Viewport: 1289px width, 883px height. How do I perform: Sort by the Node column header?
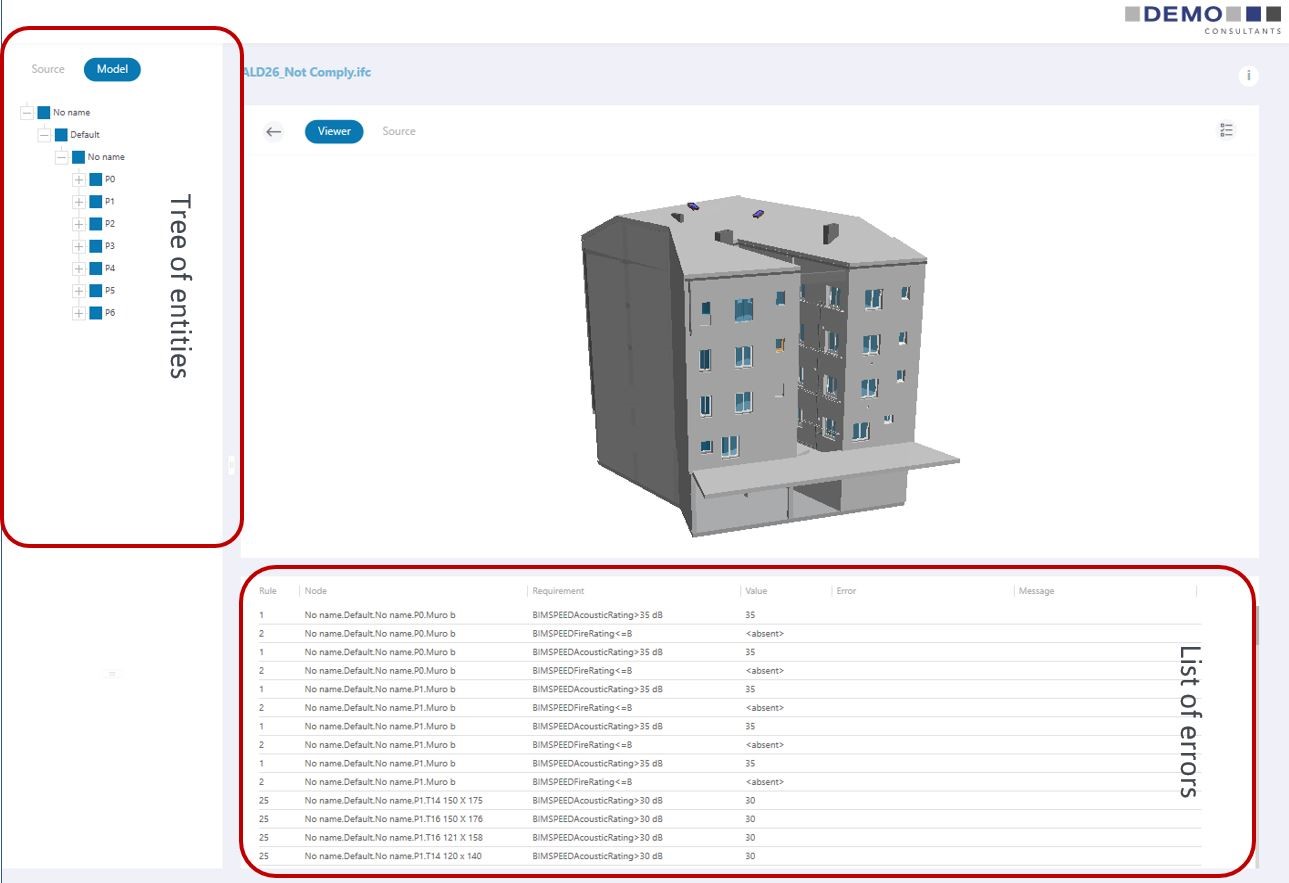click(316, 591)
